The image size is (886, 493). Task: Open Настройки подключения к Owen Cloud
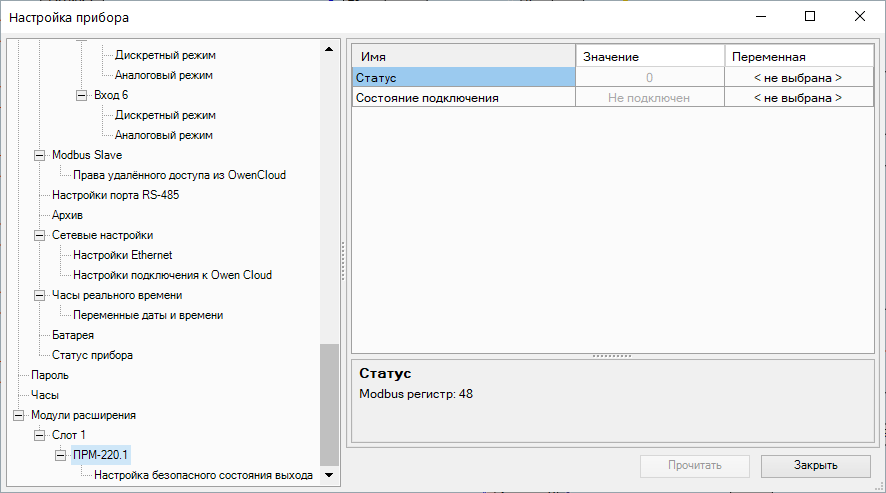tap(172, 275)
